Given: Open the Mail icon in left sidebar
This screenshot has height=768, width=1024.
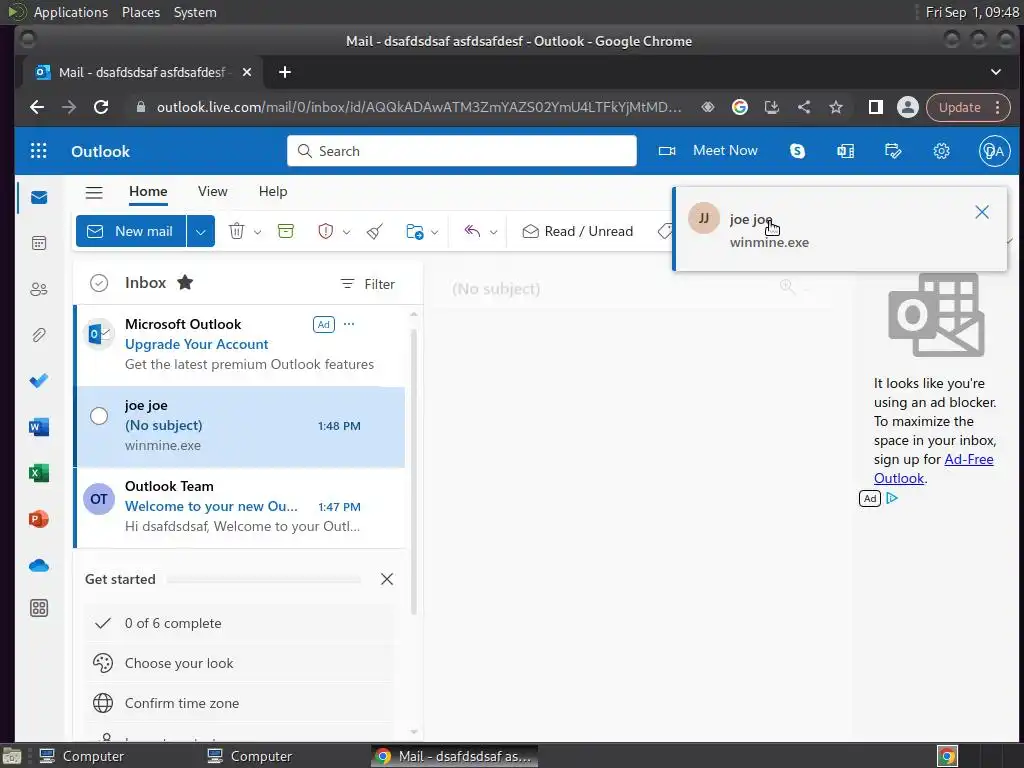Looking at the screenshot, I should (39, 197).
